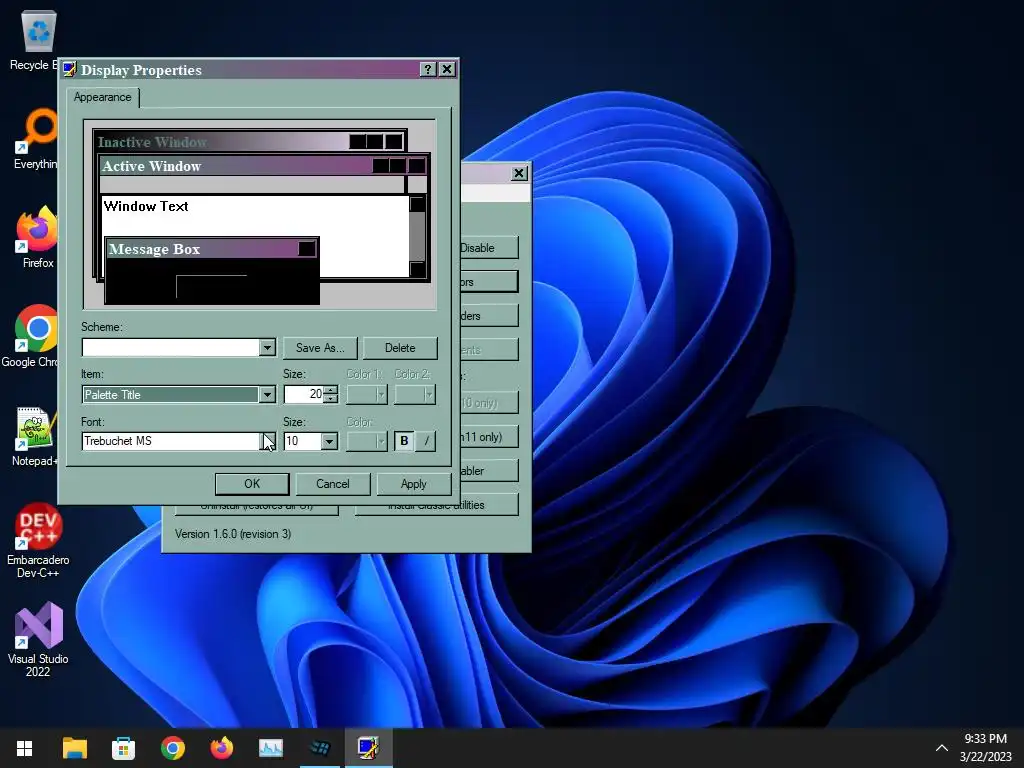Open the Recycle Bin desktop icon

(37, 40)
